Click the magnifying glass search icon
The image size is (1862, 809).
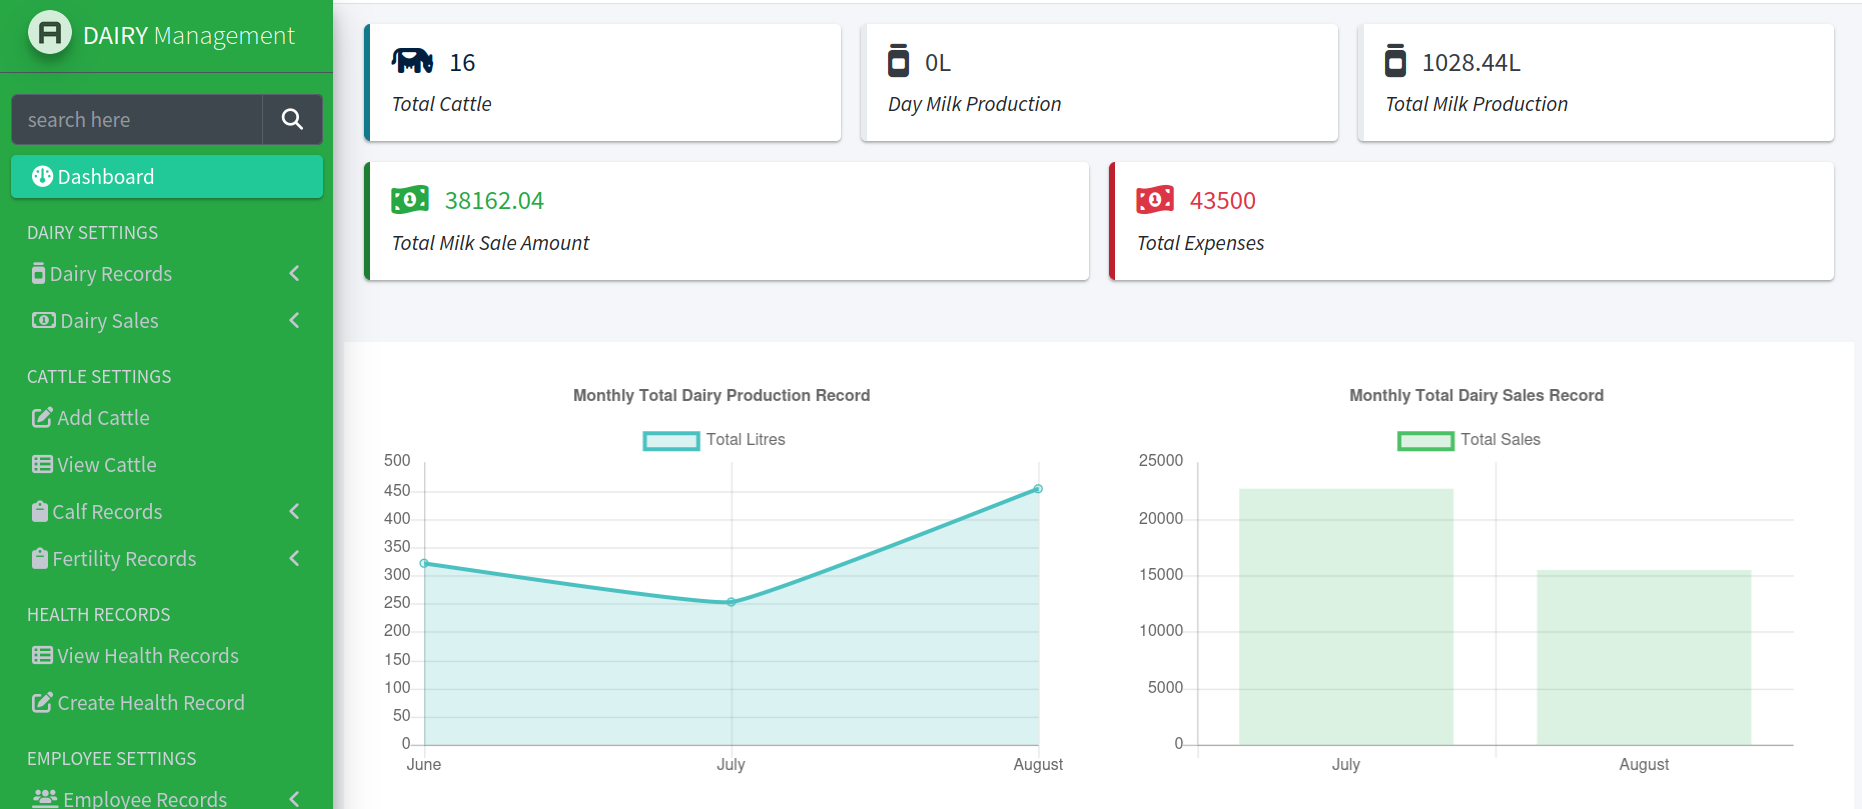tap(292, 120)
